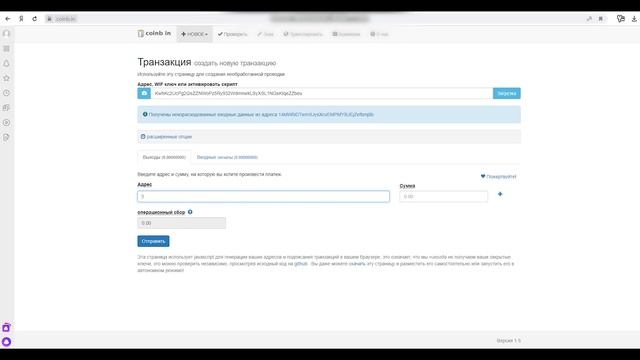Click the blue Загрузка button
Image resolution: width=640 pixels, height=360 pixels.
[x=507, y=93]
